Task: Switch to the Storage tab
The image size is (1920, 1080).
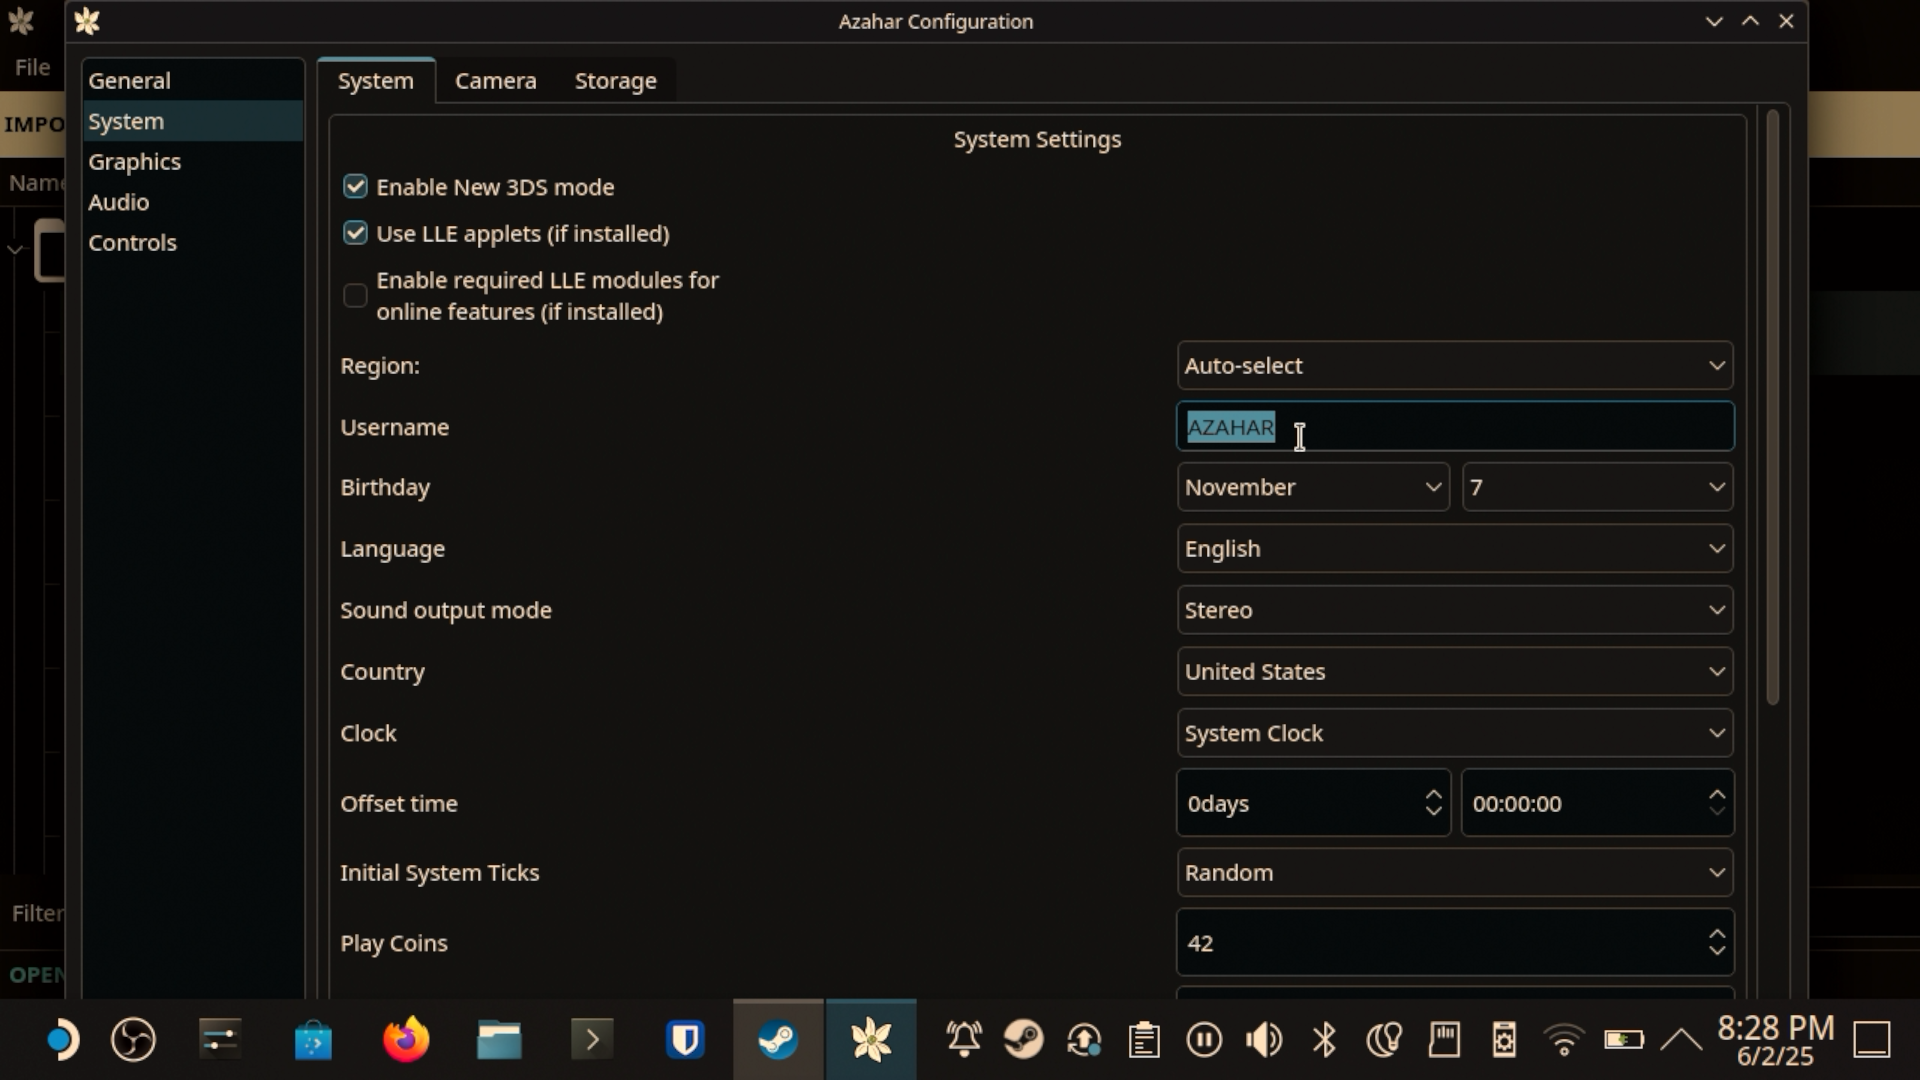Action: 616,81
